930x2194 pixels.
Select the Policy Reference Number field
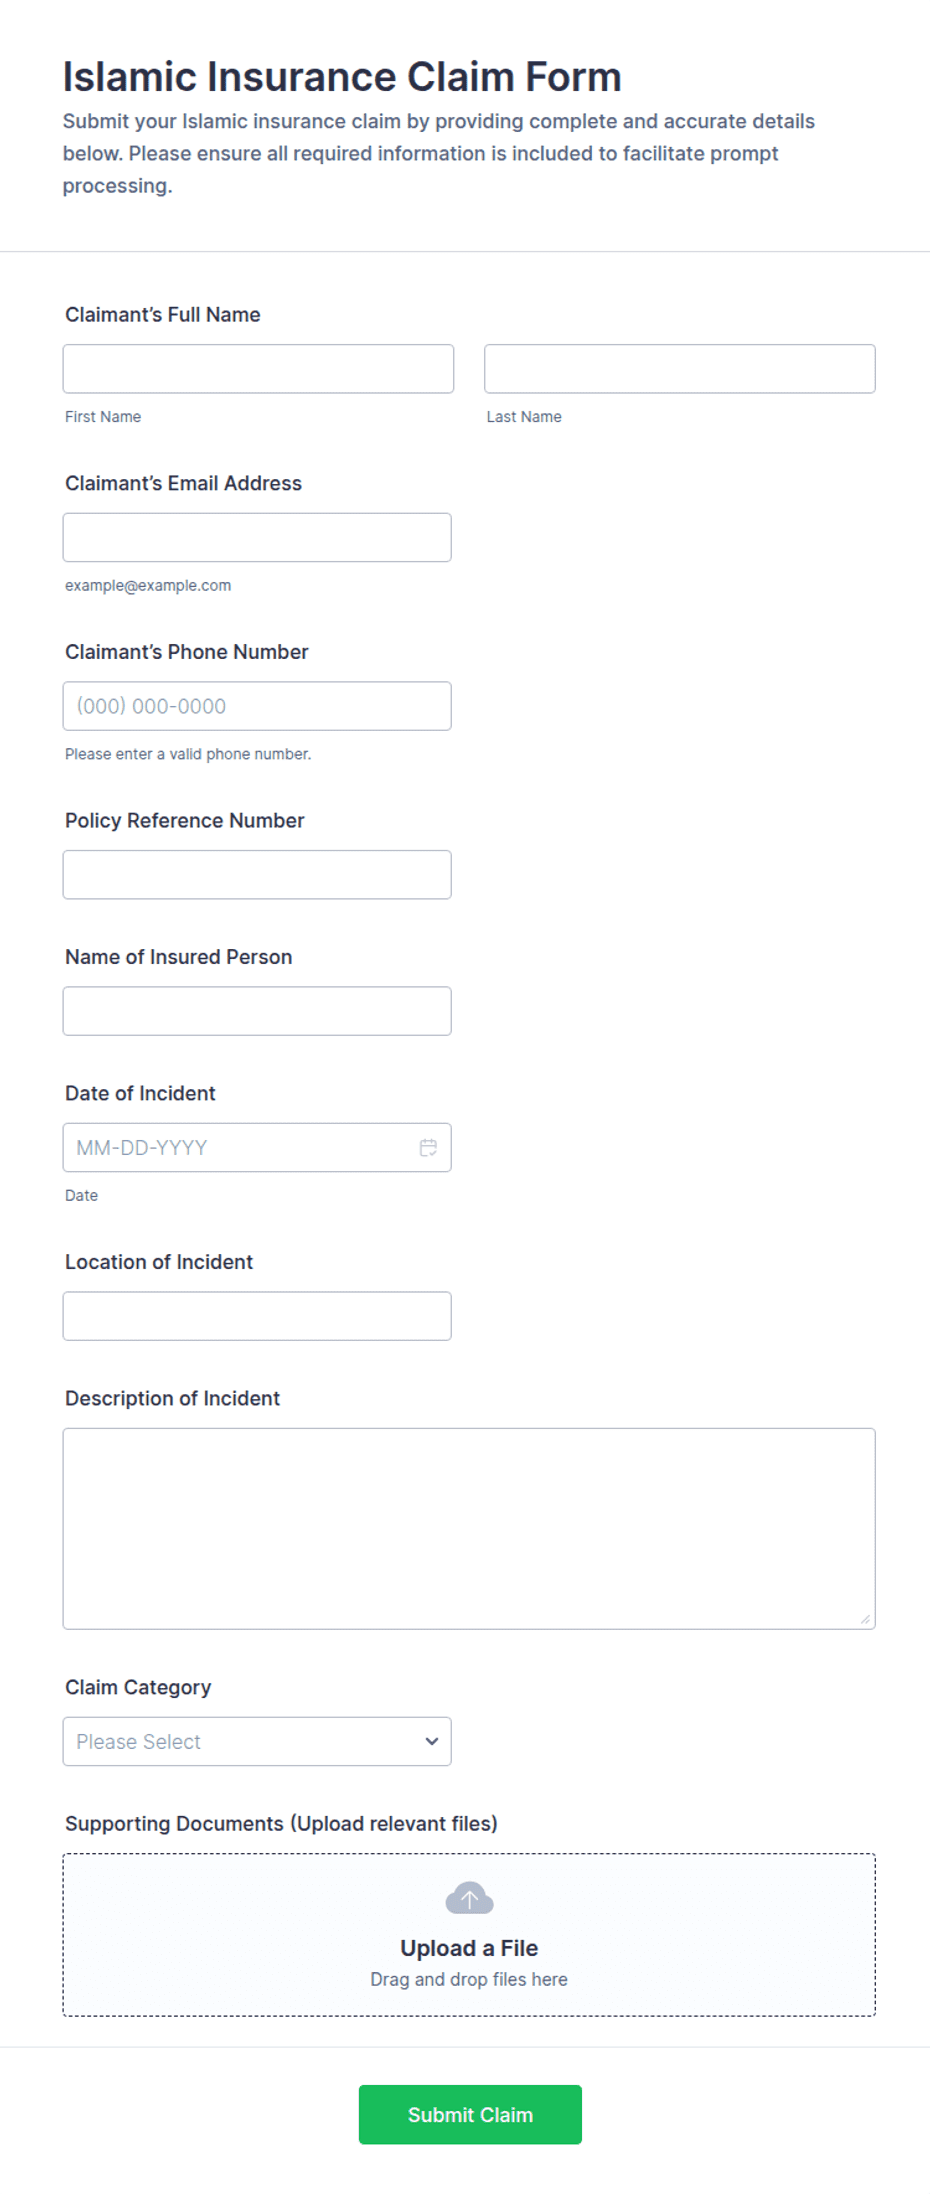[257, 874]
